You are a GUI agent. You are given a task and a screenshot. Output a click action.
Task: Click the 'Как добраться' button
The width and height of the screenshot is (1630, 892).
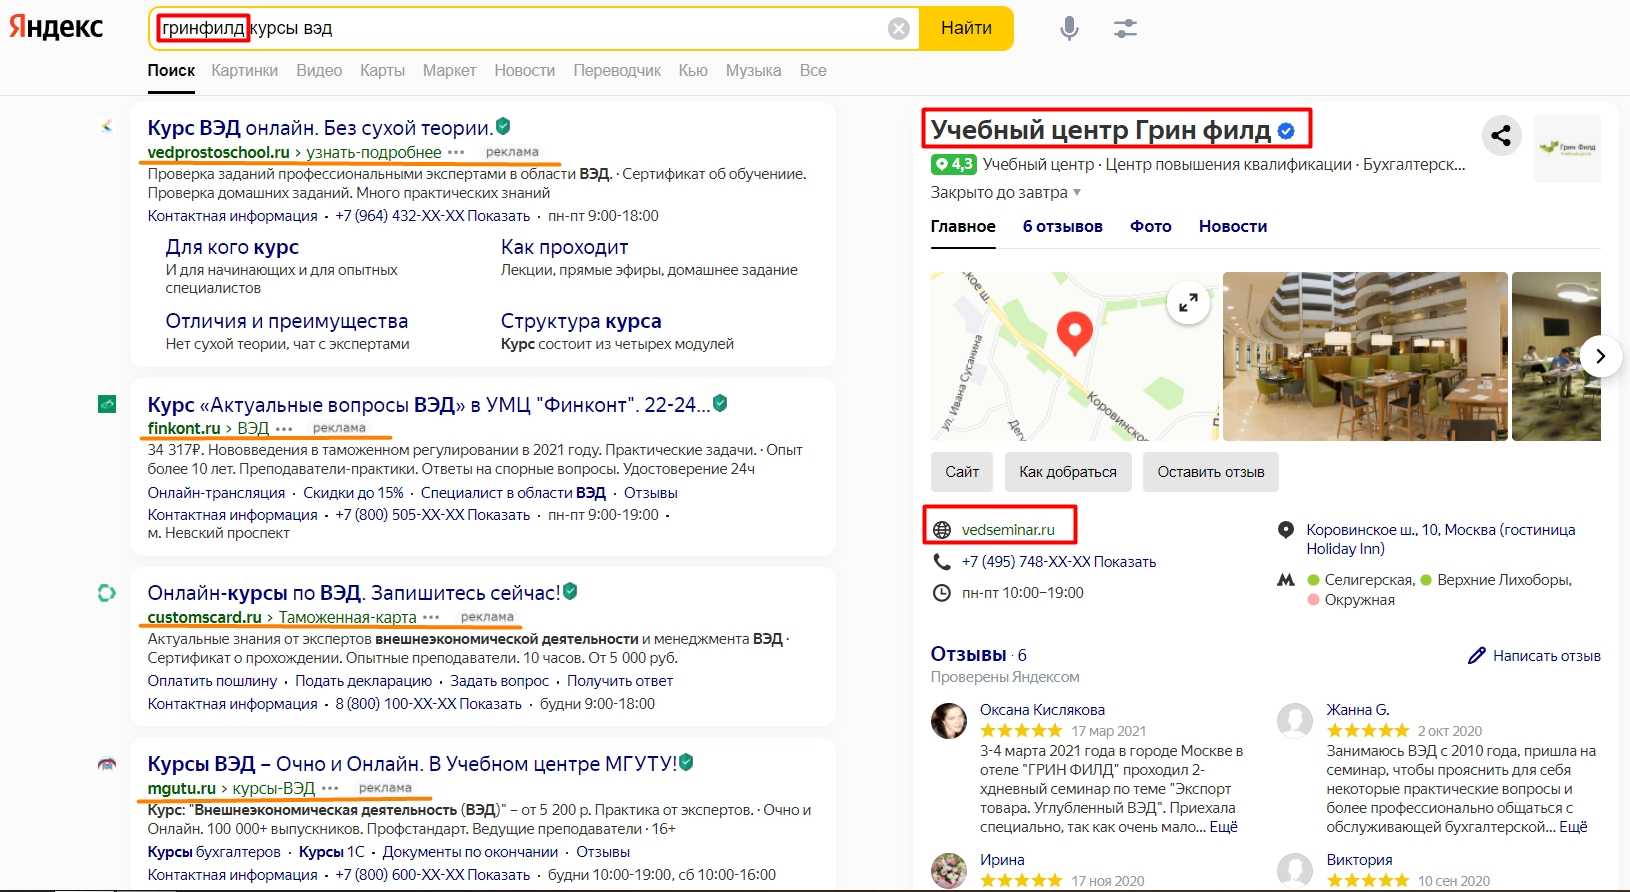[1067, 472]
